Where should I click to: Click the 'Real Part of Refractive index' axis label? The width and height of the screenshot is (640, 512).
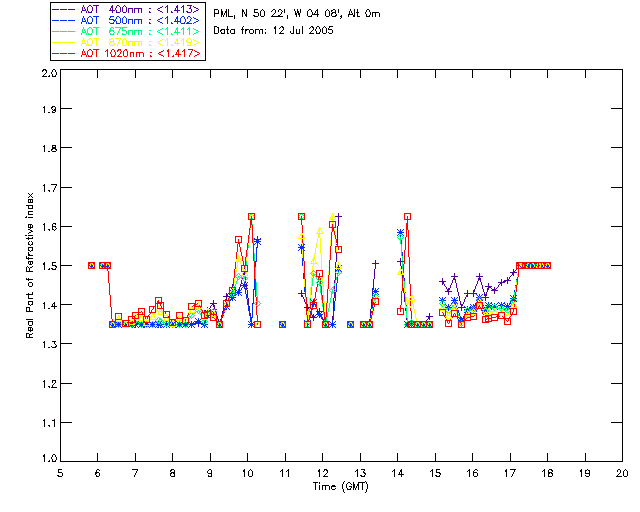[30, 265]
